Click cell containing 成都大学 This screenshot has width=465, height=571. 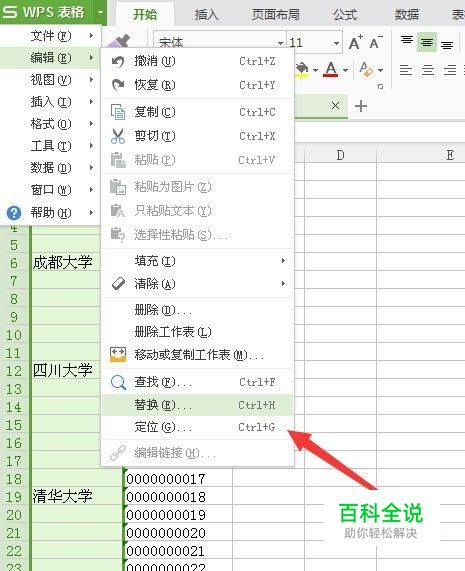click(66, 262)
